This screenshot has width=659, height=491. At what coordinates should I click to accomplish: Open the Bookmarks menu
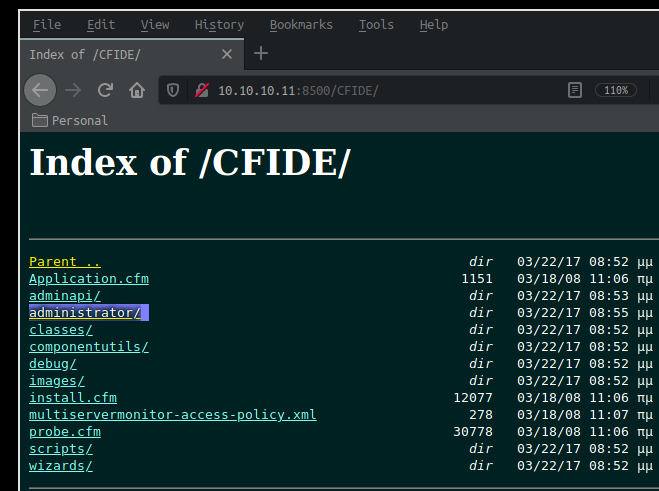coord(301,24)
